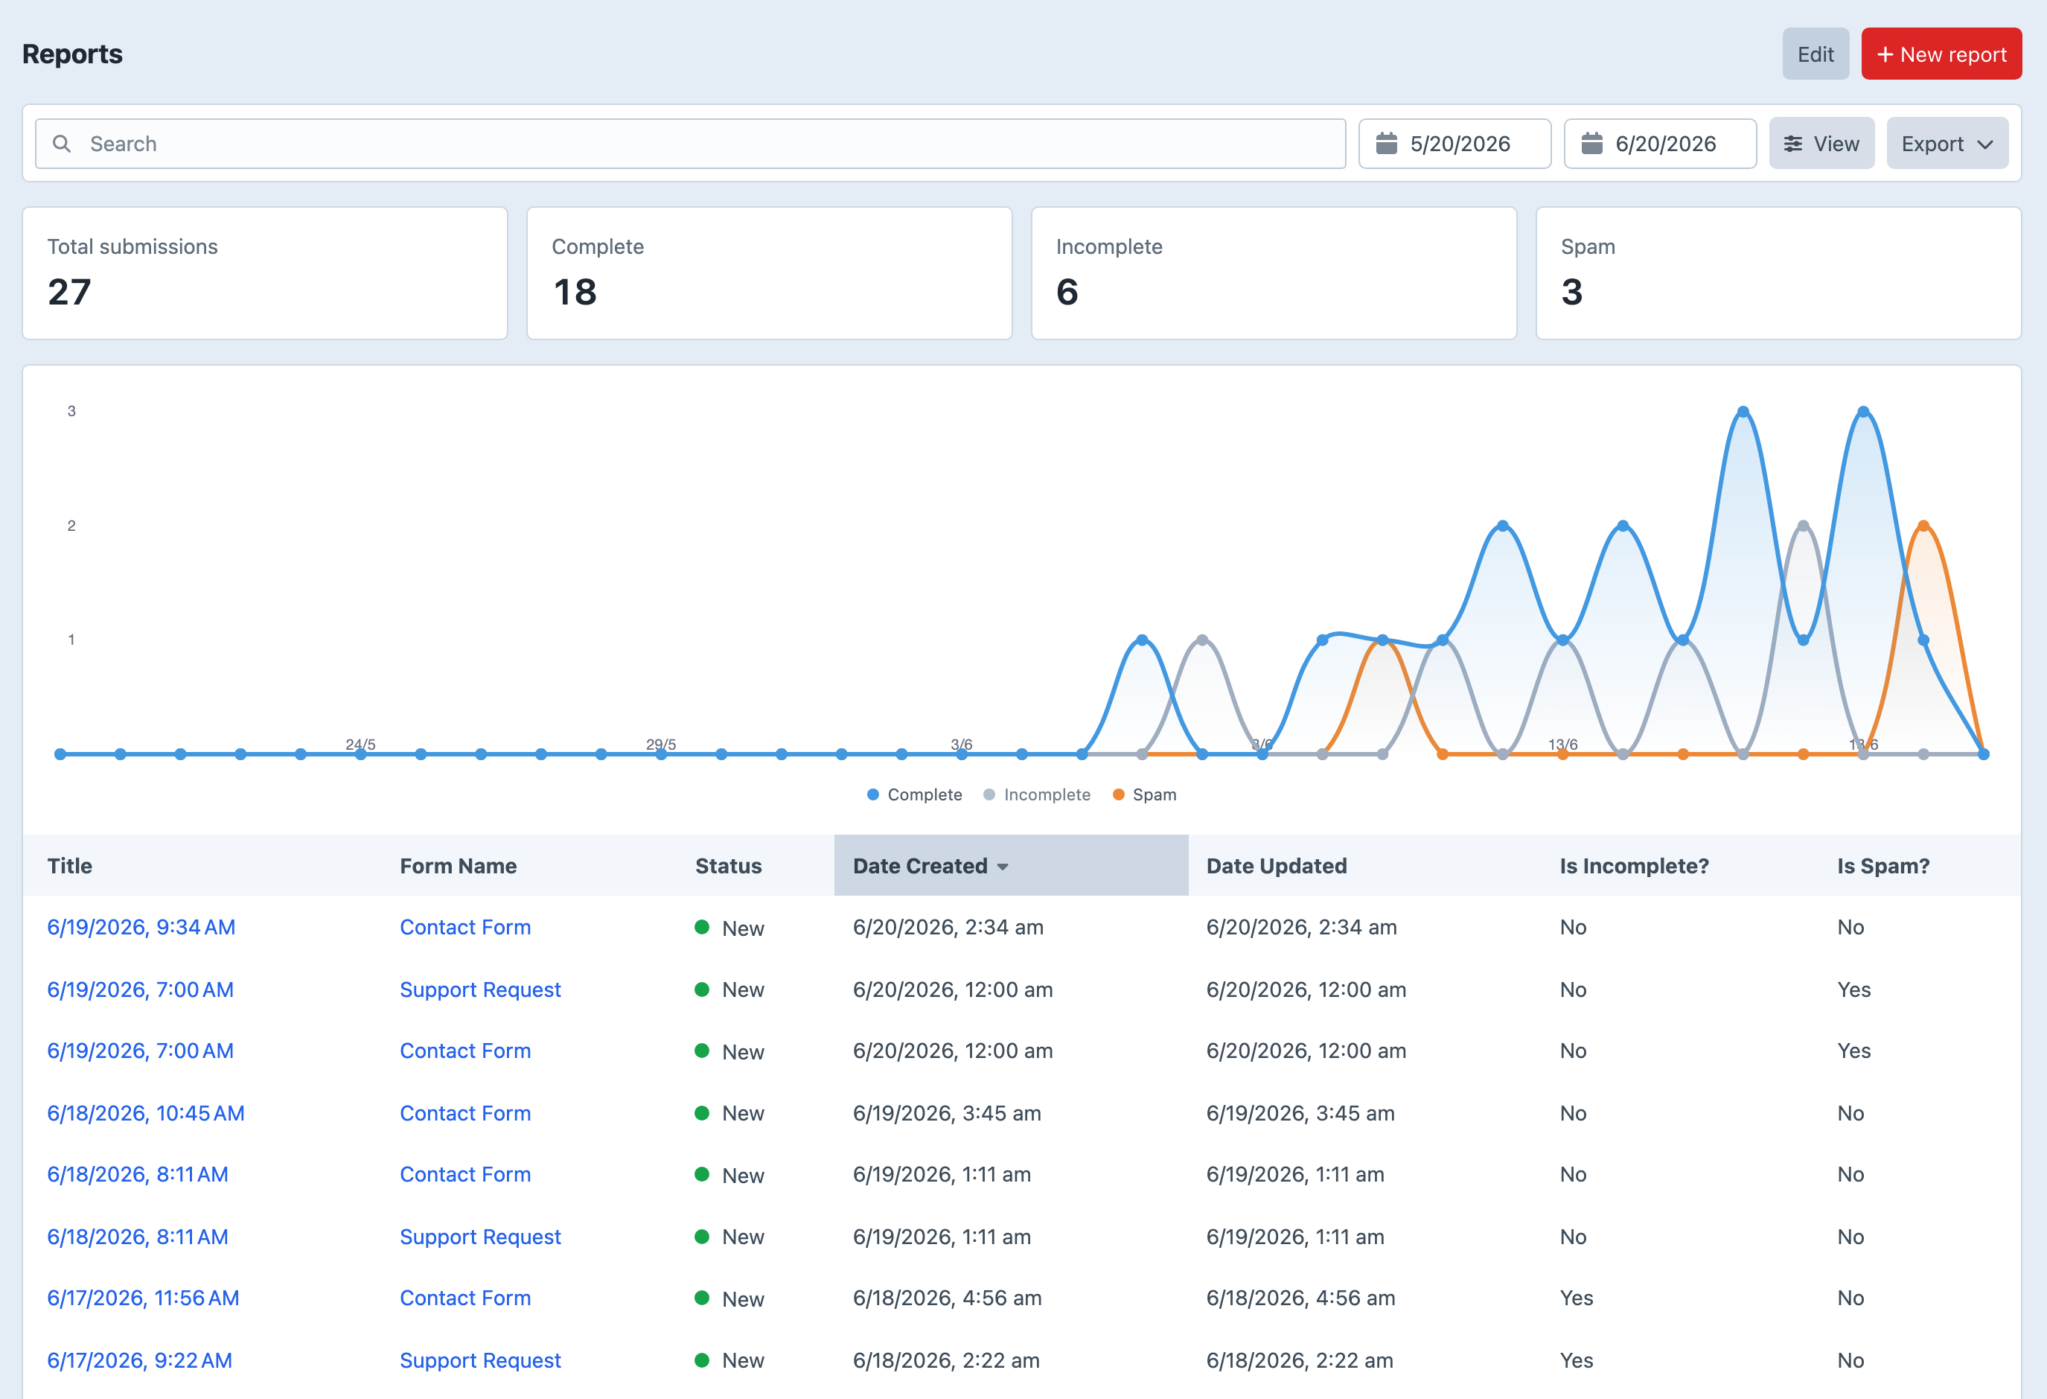
Task: Click the '6/18/2026, 4:56 am' Date Updated cell
Action: click(1300, 1298)
